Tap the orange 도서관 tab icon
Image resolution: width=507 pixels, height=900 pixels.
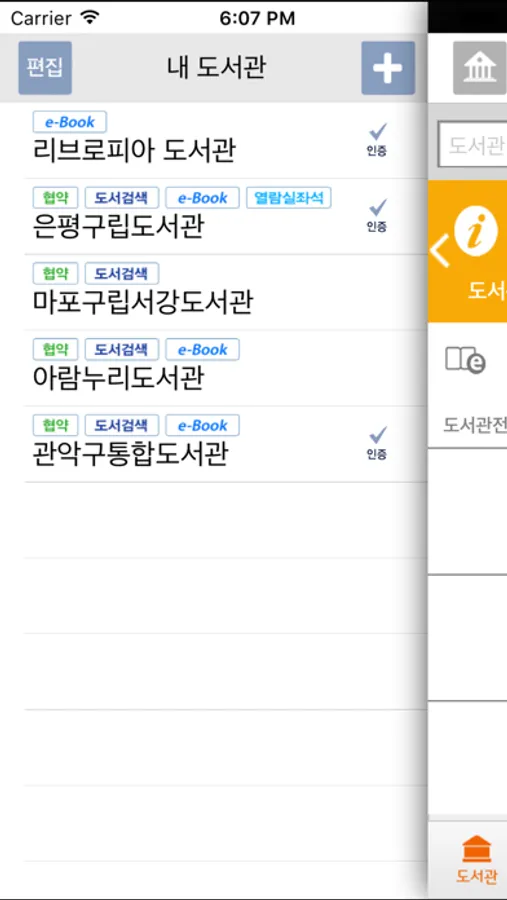point(477,849)
